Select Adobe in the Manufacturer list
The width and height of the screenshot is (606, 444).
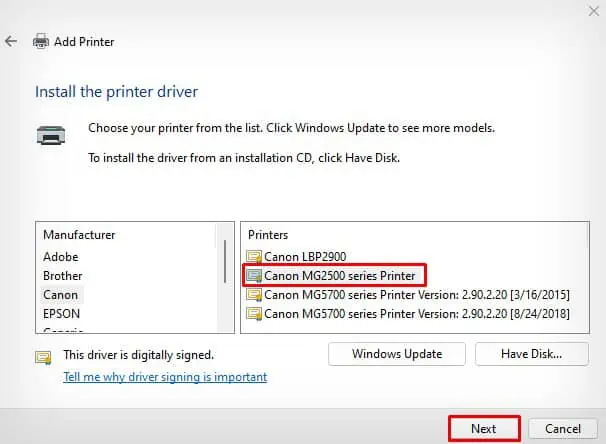pyautogui.click(x=62, y=257)
